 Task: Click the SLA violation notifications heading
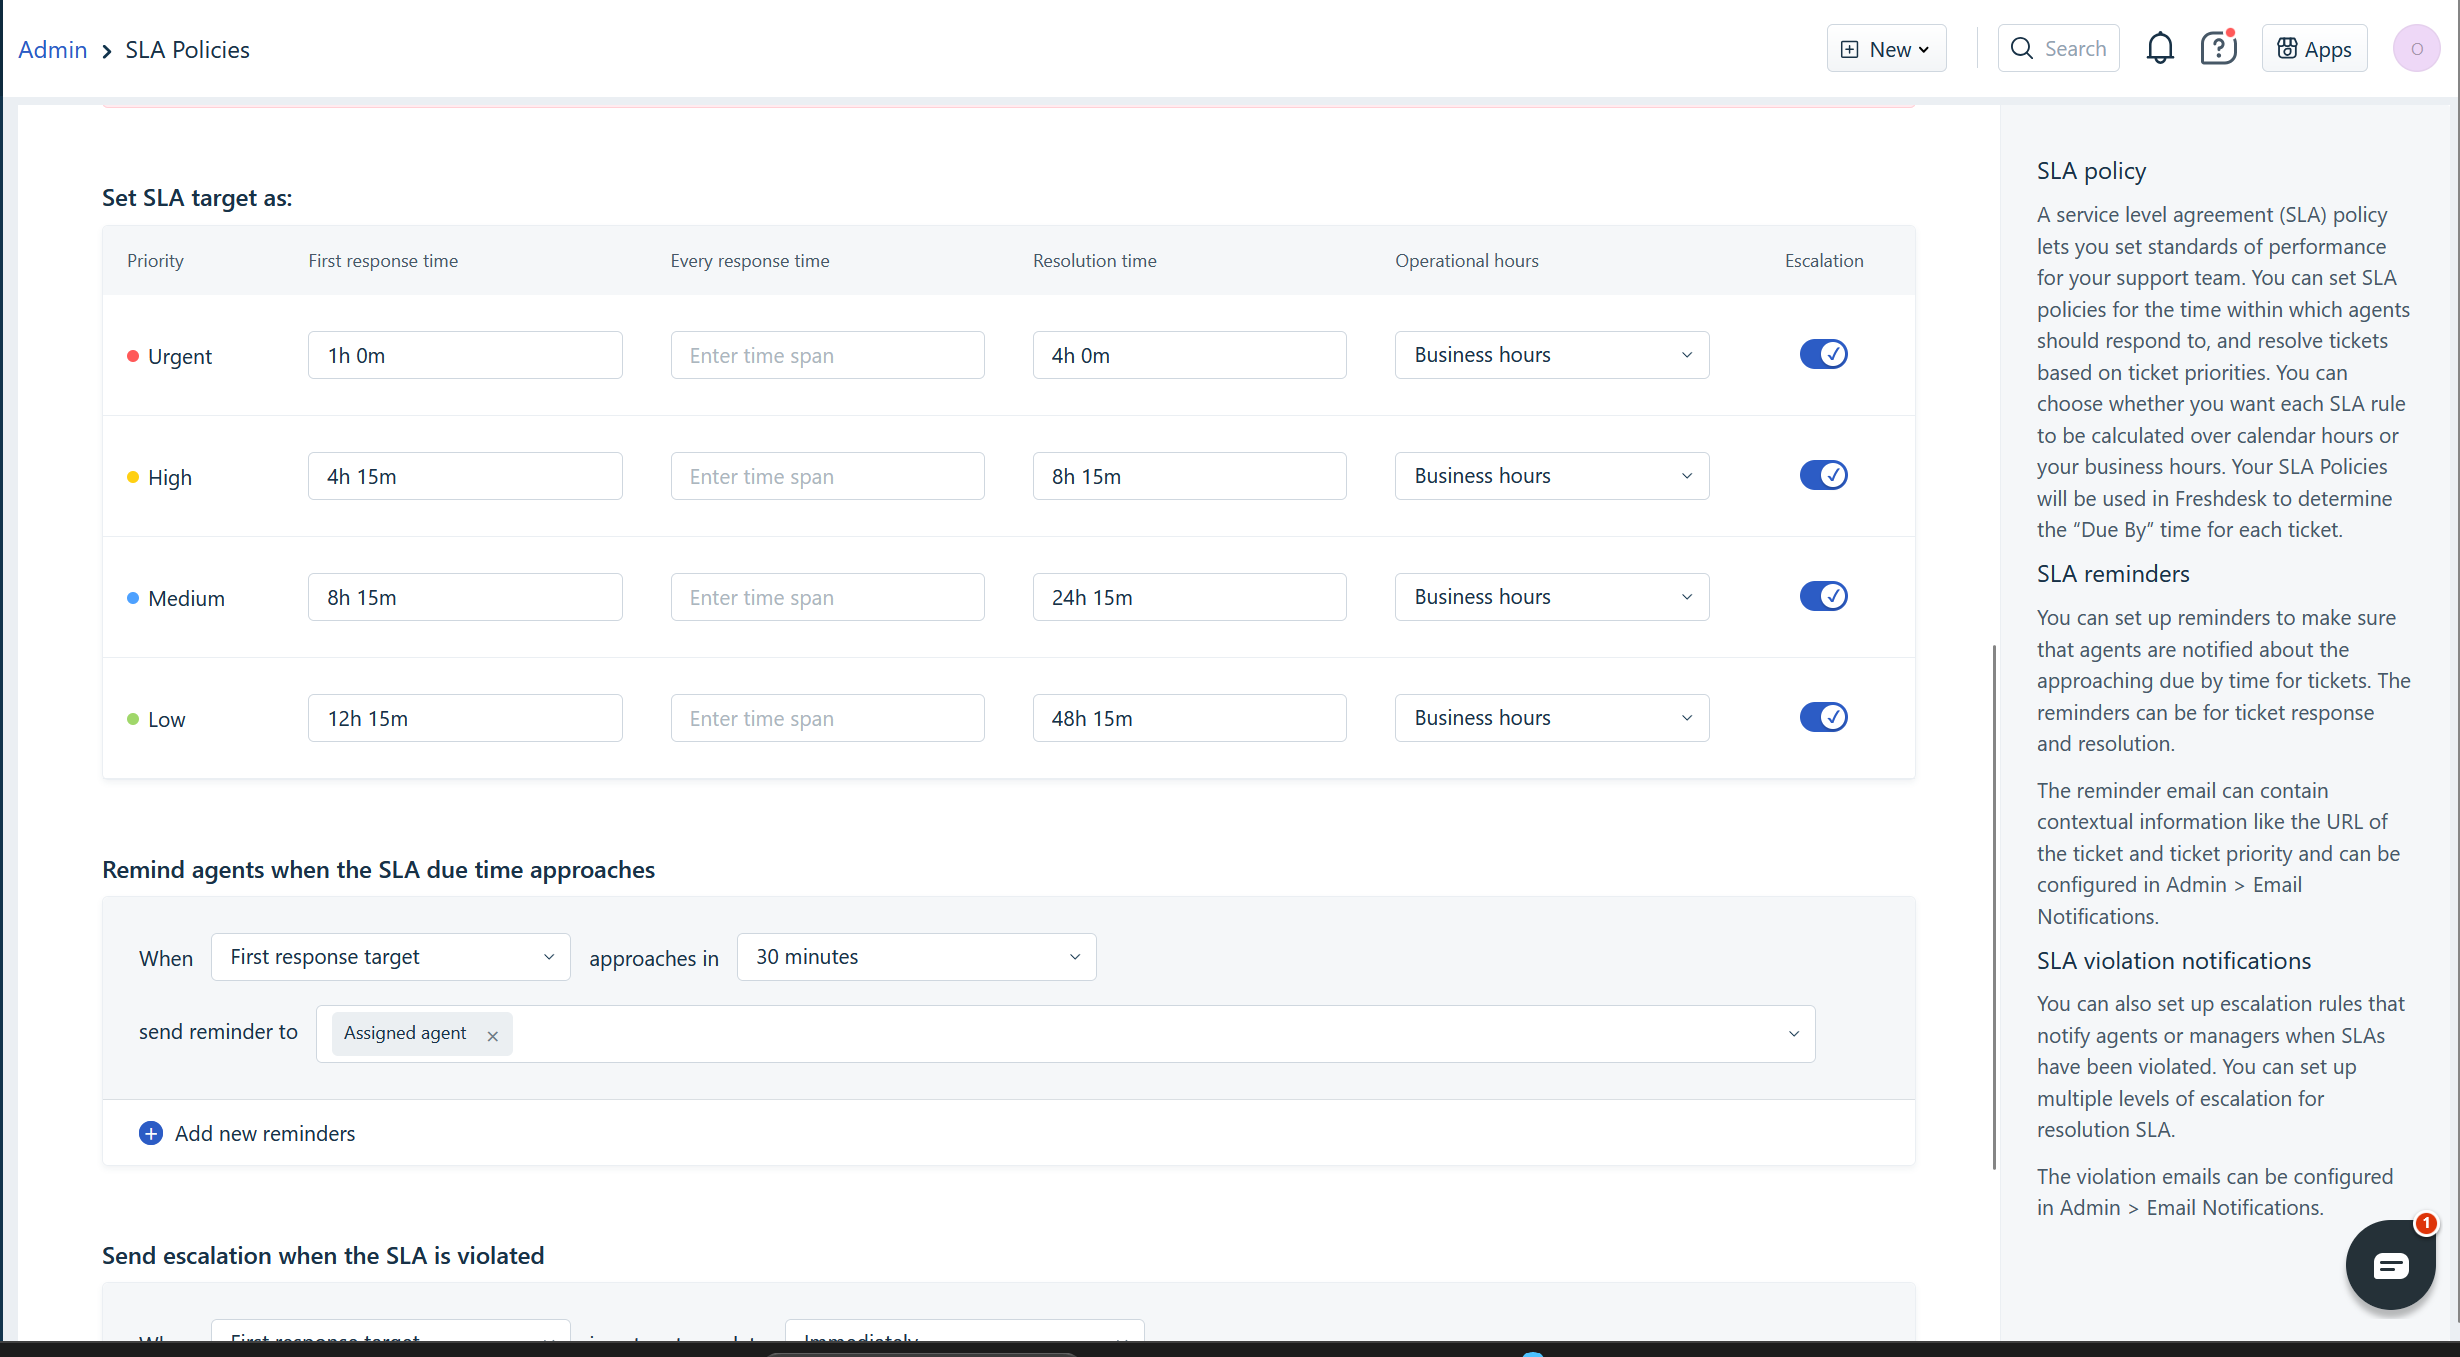(2174, 960)
